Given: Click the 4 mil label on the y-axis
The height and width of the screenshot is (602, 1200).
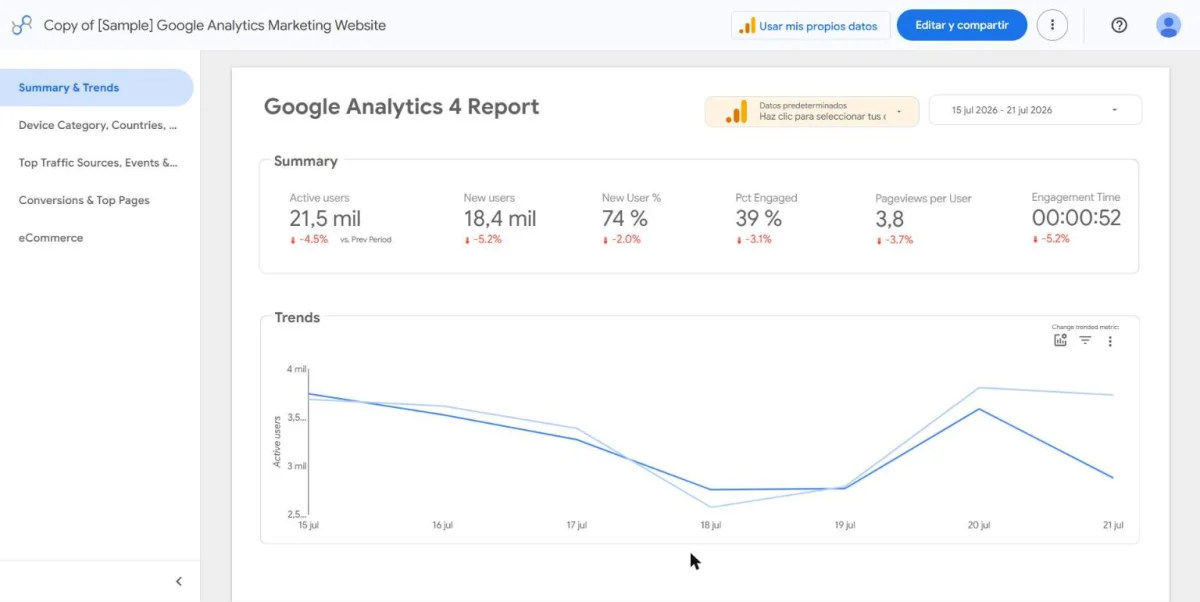Looking at the screenshot, I should click(296, 369).
